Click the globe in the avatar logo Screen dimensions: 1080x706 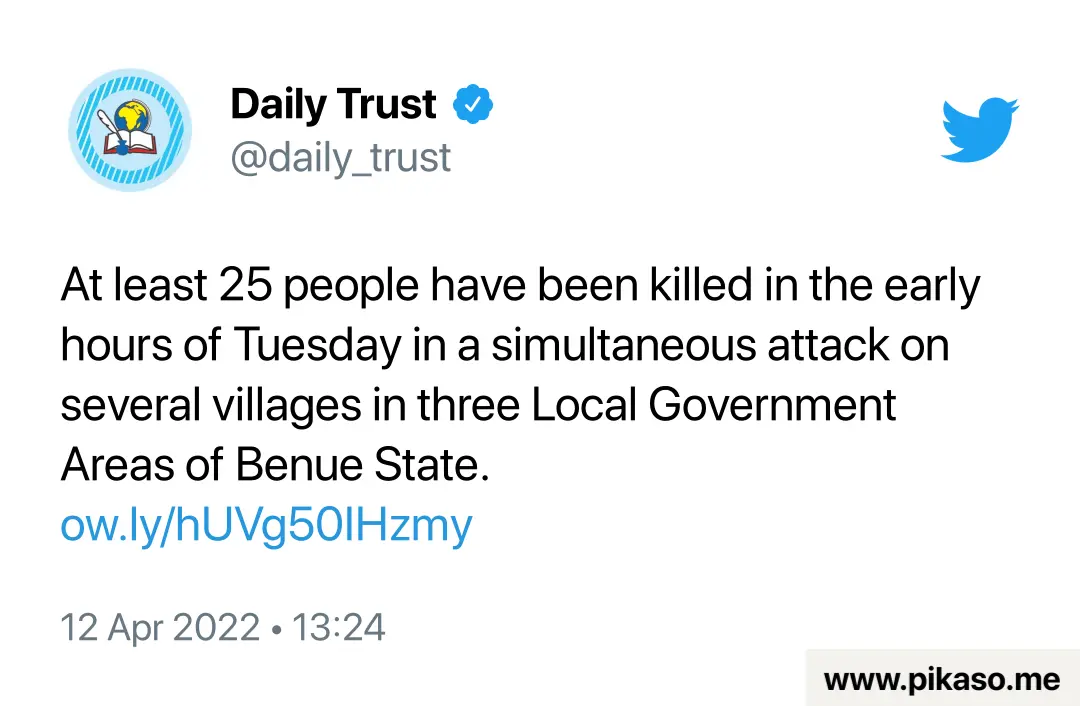[x=132, y=116]
